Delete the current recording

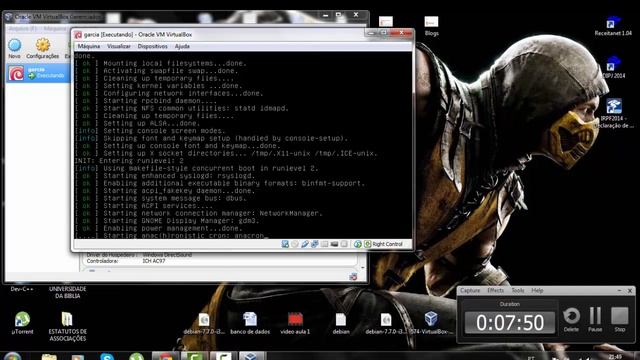coord(571,319)
